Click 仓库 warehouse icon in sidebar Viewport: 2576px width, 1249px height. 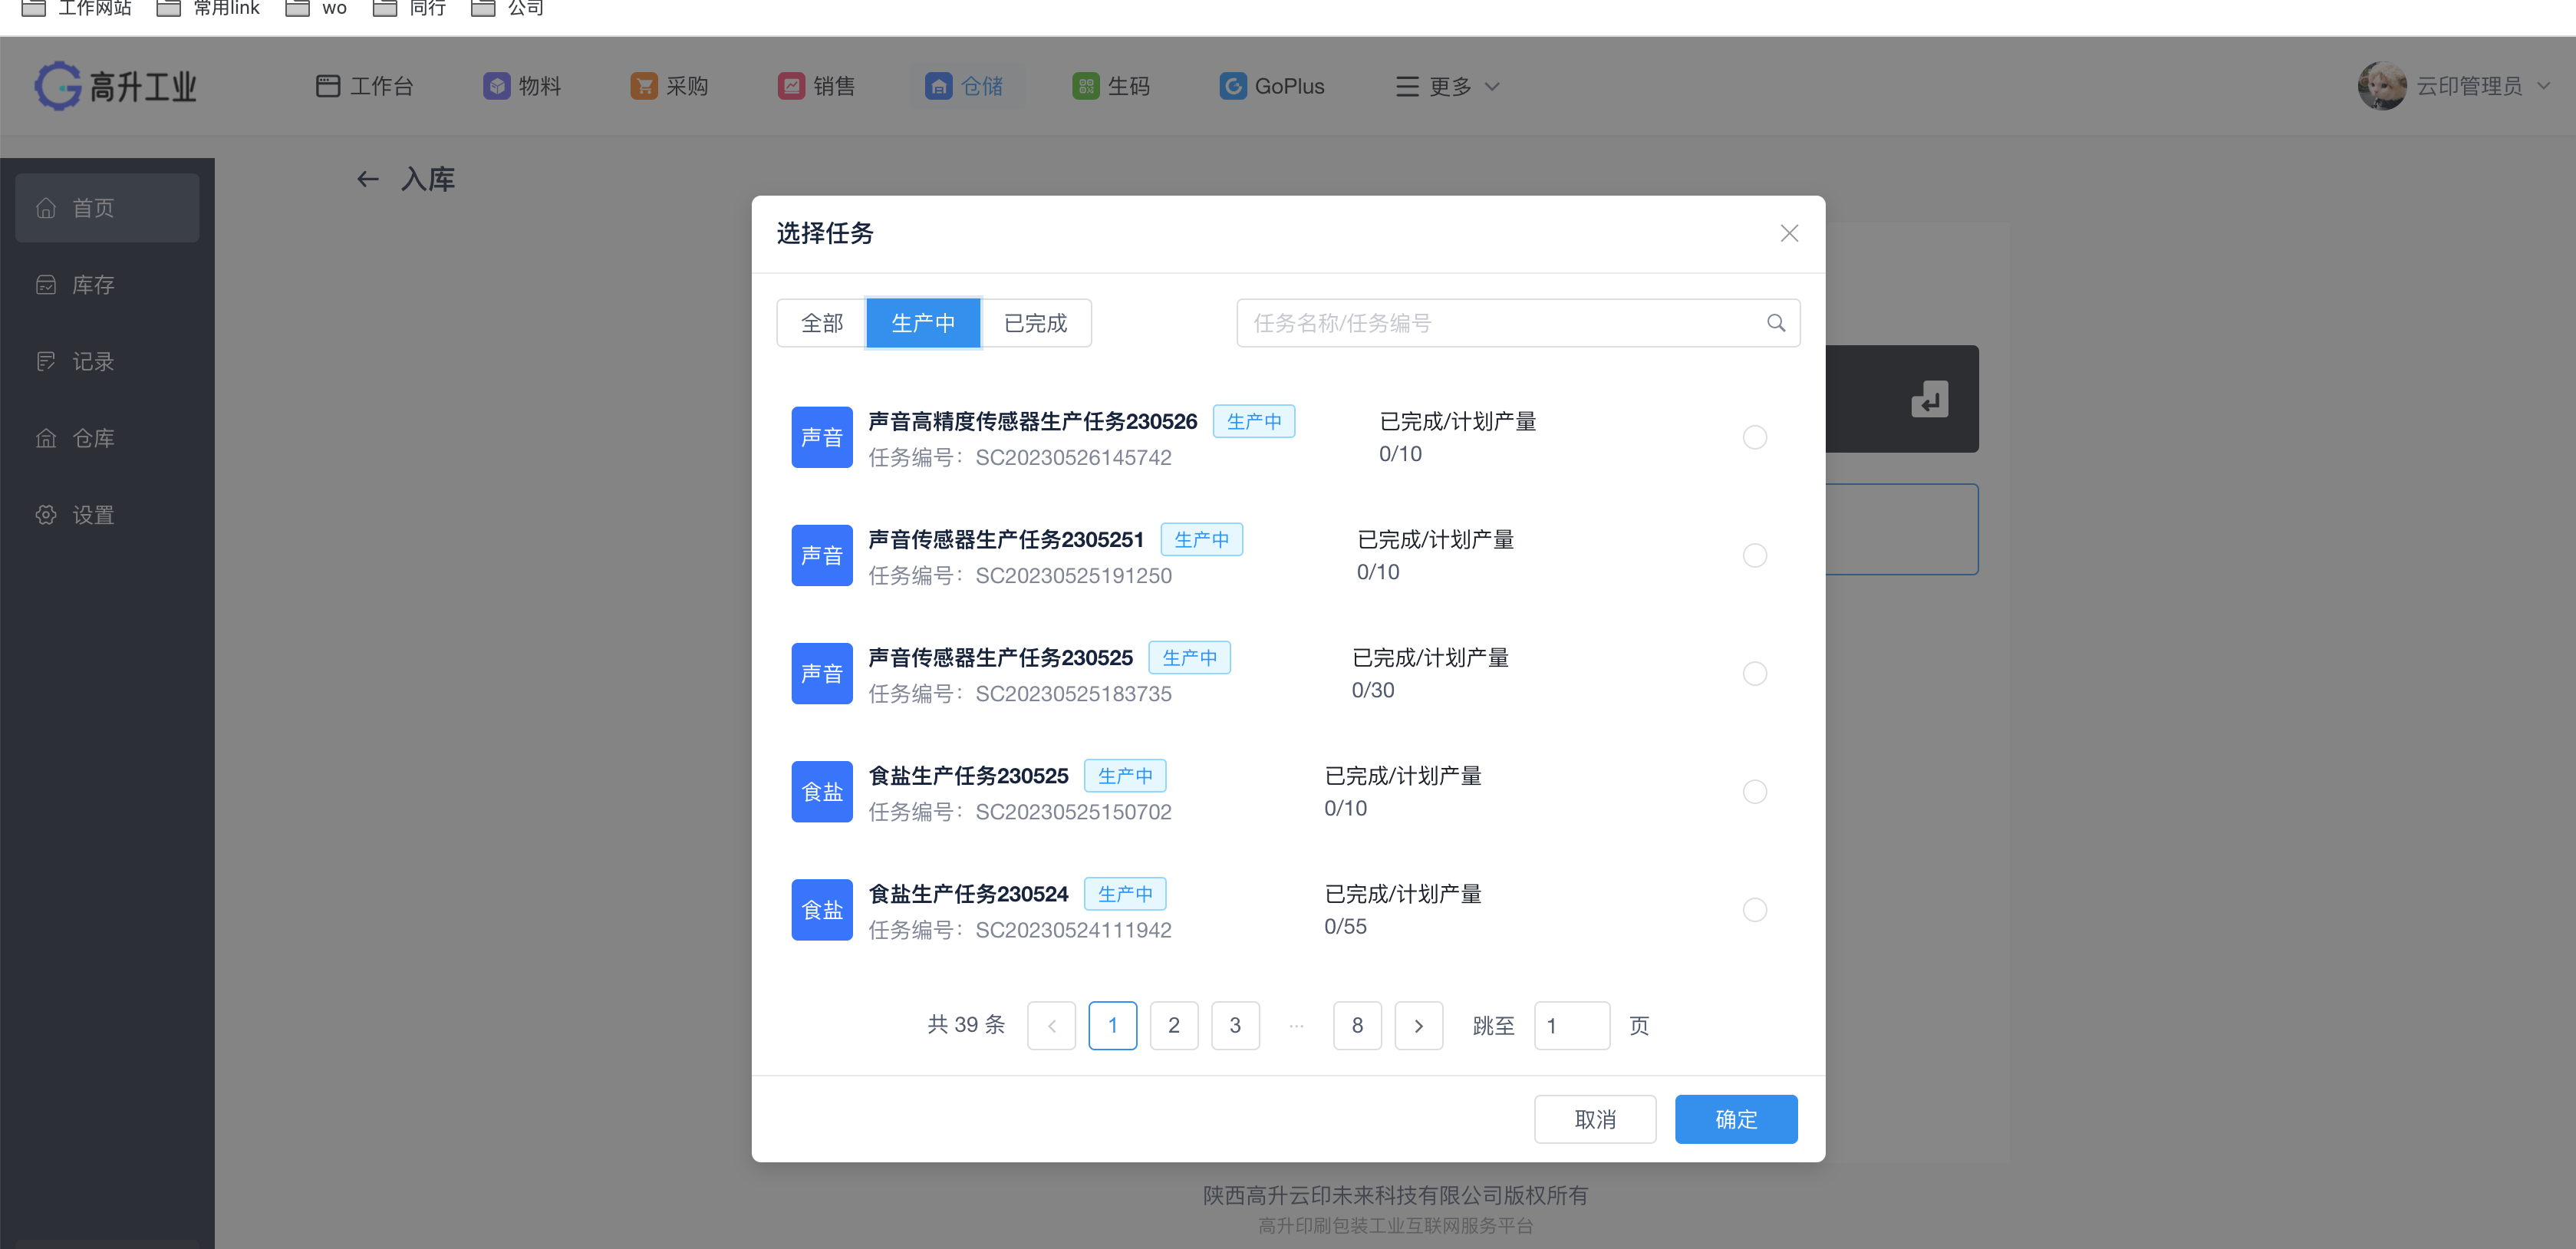click(x=46, y=438)
